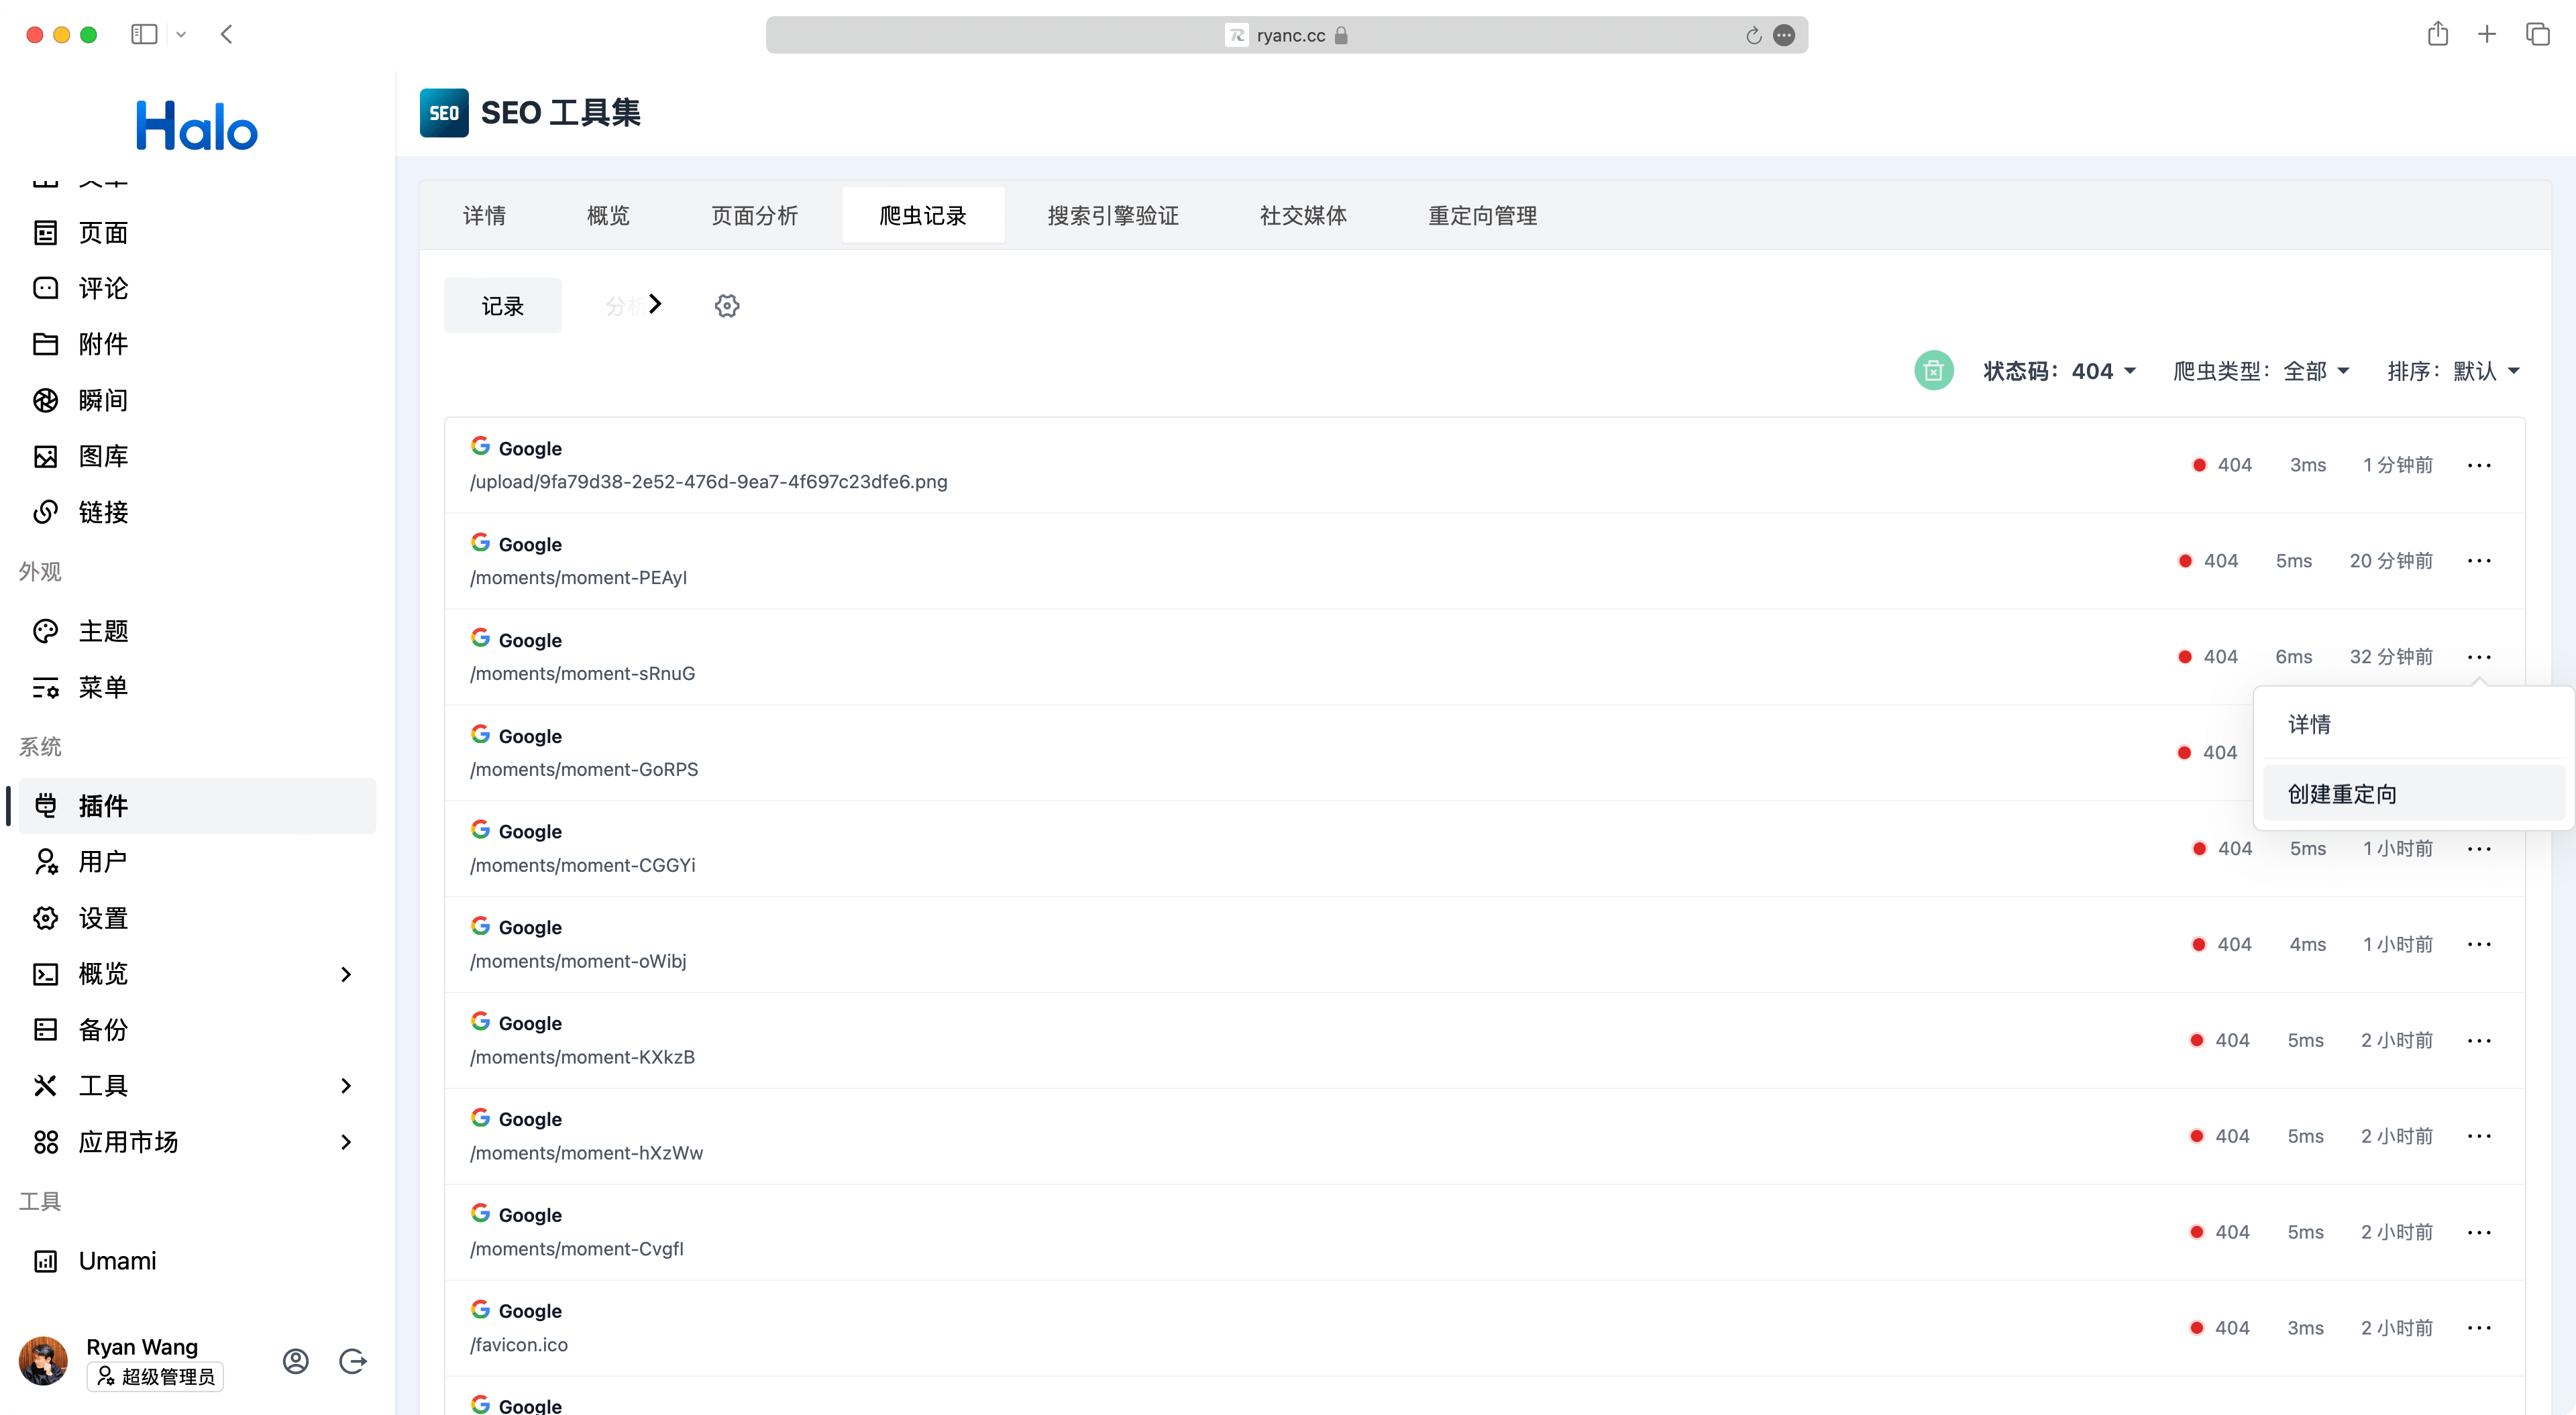This screenshot has height=1415, width=2576.
Task: Switch to the 概览 tab
Action: tap(608, 215)
